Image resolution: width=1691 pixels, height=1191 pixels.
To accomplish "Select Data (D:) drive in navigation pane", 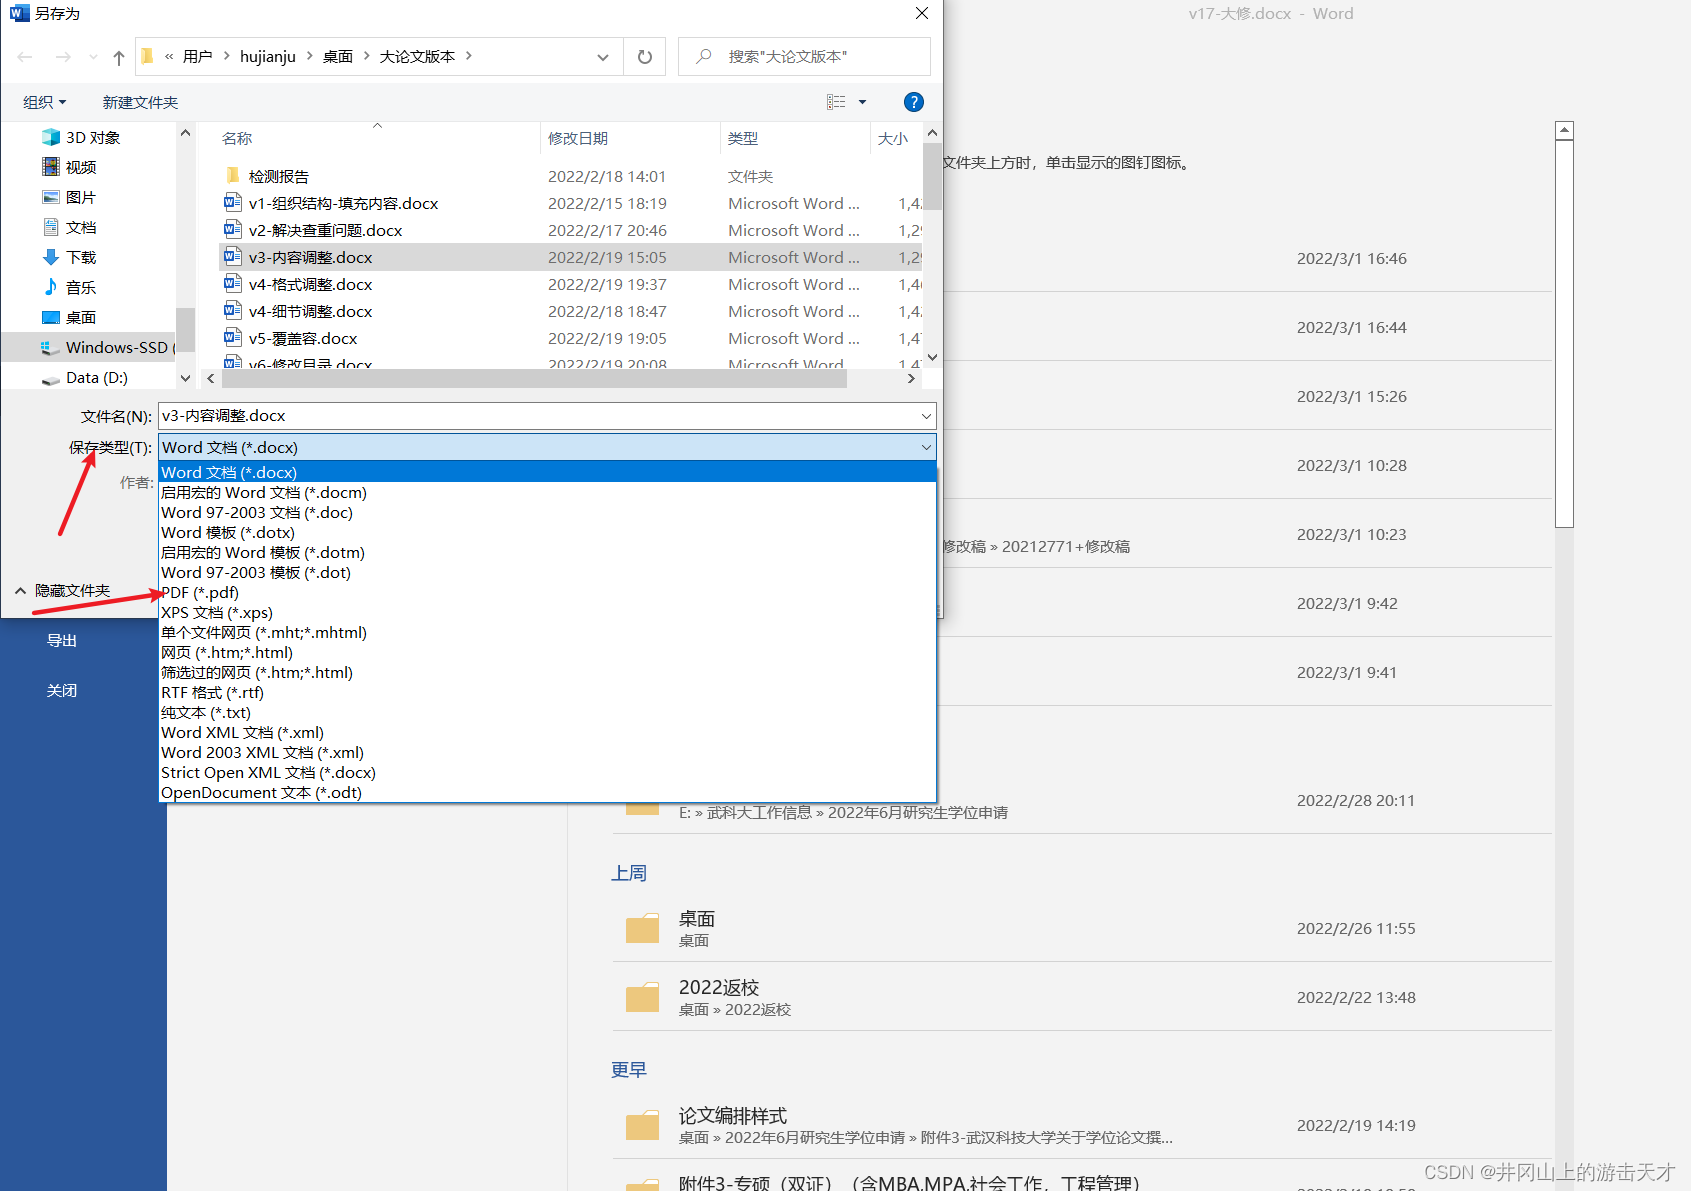I will tap(85, 377).
